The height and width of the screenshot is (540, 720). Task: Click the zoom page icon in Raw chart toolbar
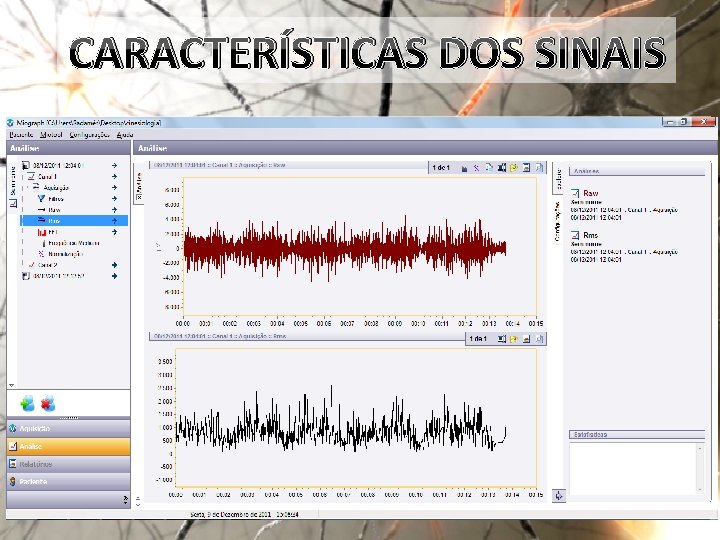(x=539, y=168)
